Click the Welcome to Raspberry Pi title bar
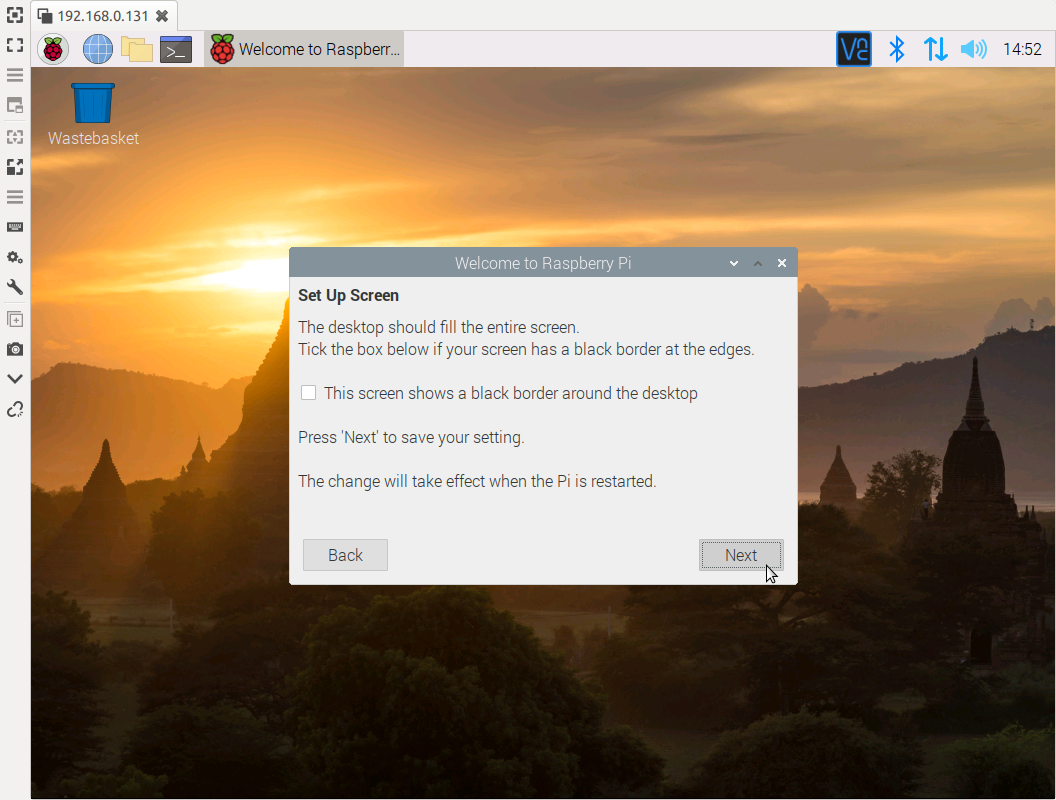 (543, 263)
